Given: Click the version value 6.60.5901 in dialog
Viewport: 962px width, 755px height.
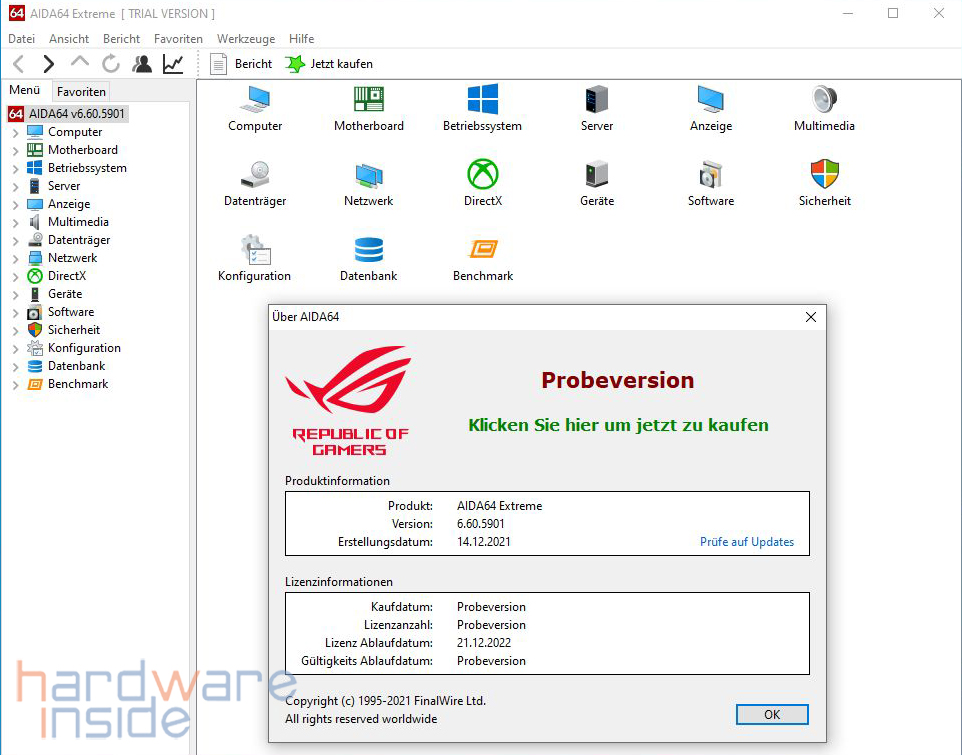Looking at the screenshot, I should [x=480, y=524].
